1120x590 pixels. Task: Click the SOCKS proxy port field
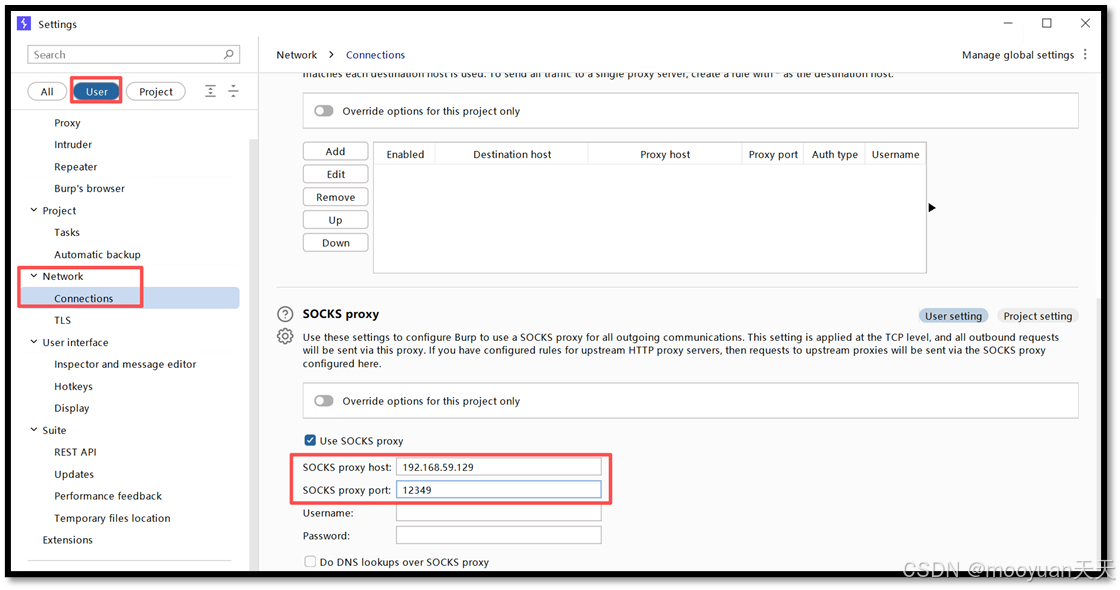point(499,490)
